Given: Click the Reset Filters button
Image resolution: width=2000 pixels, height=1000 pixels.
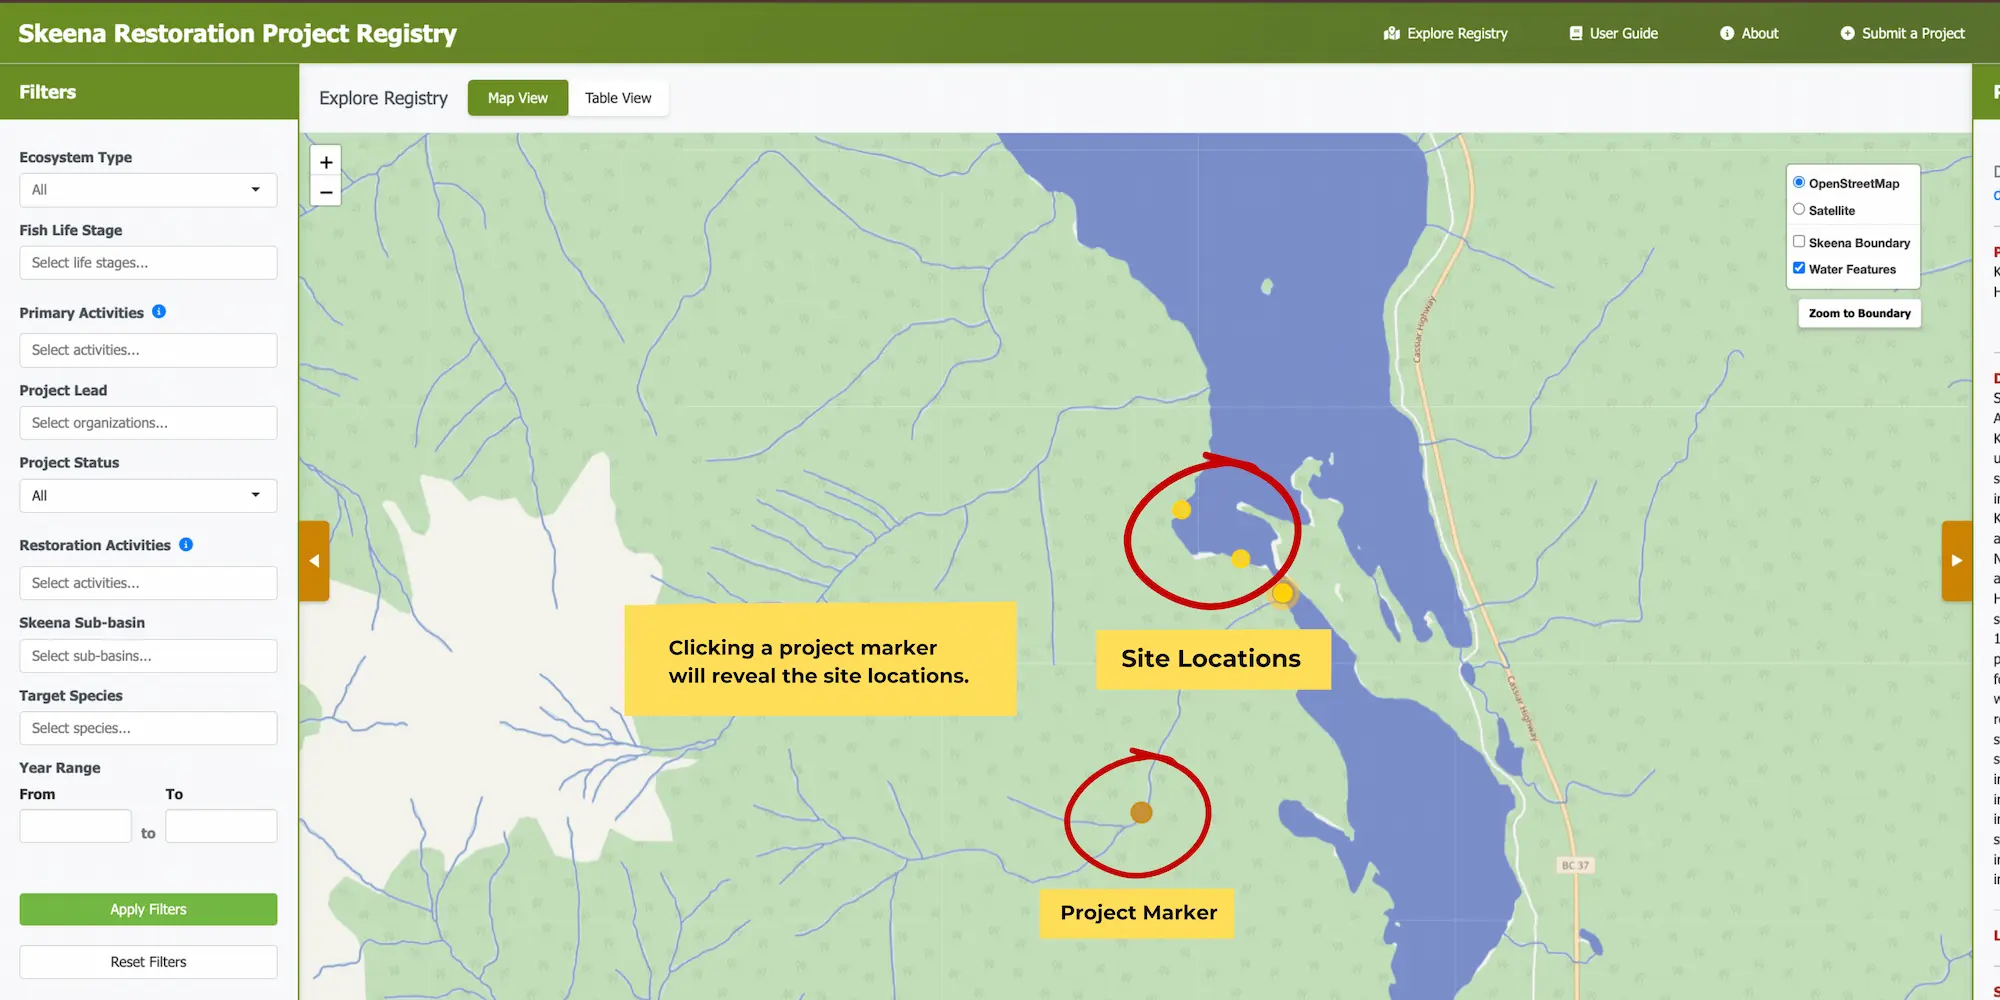Looking at the screenshot, I should coord(147,961).
